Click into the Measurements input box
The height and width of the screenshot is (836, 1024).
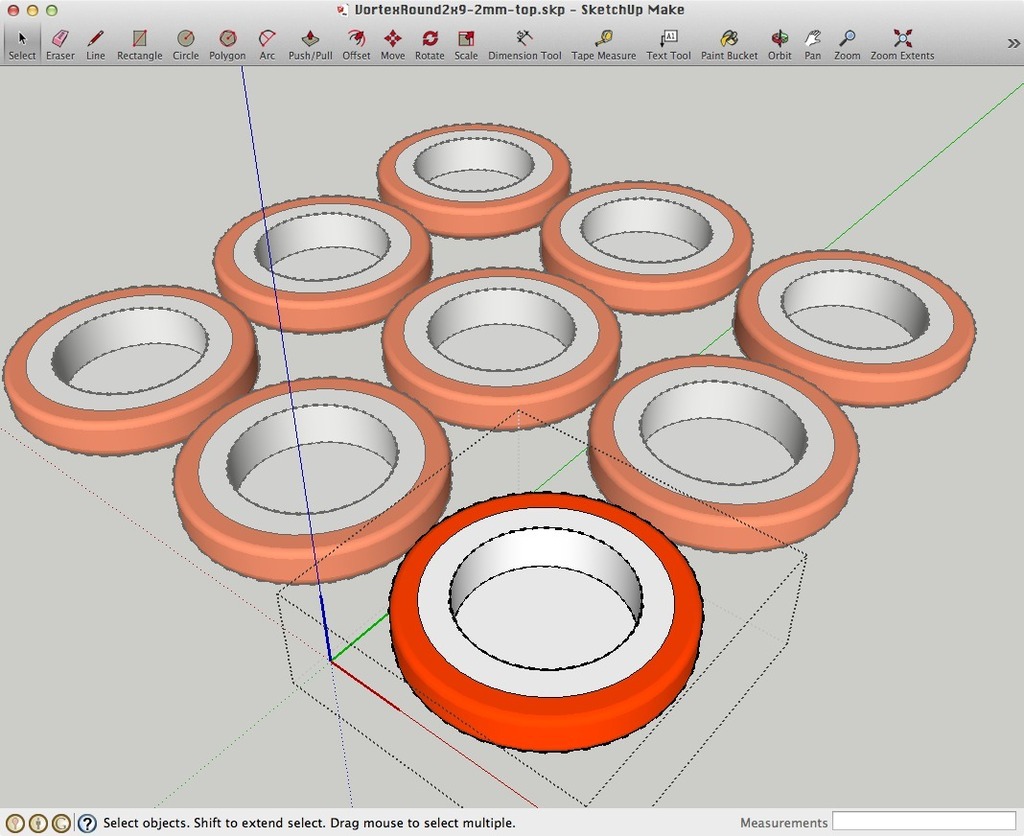point(923,822)
